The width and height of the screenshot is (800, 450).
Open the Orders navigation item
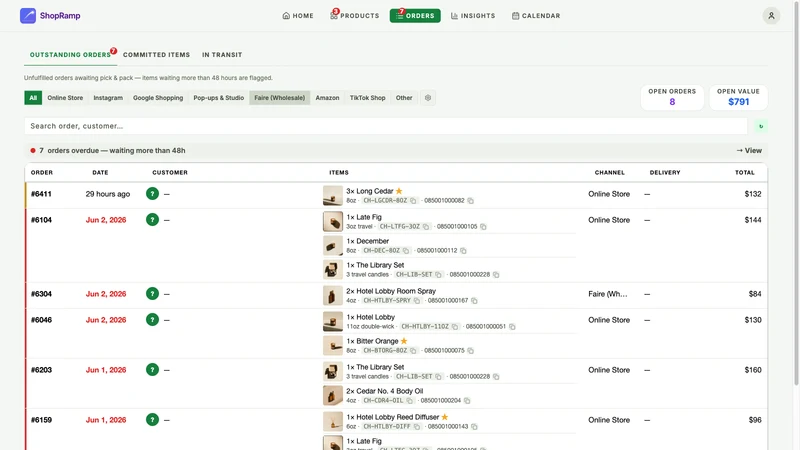[x=415, y=16]
